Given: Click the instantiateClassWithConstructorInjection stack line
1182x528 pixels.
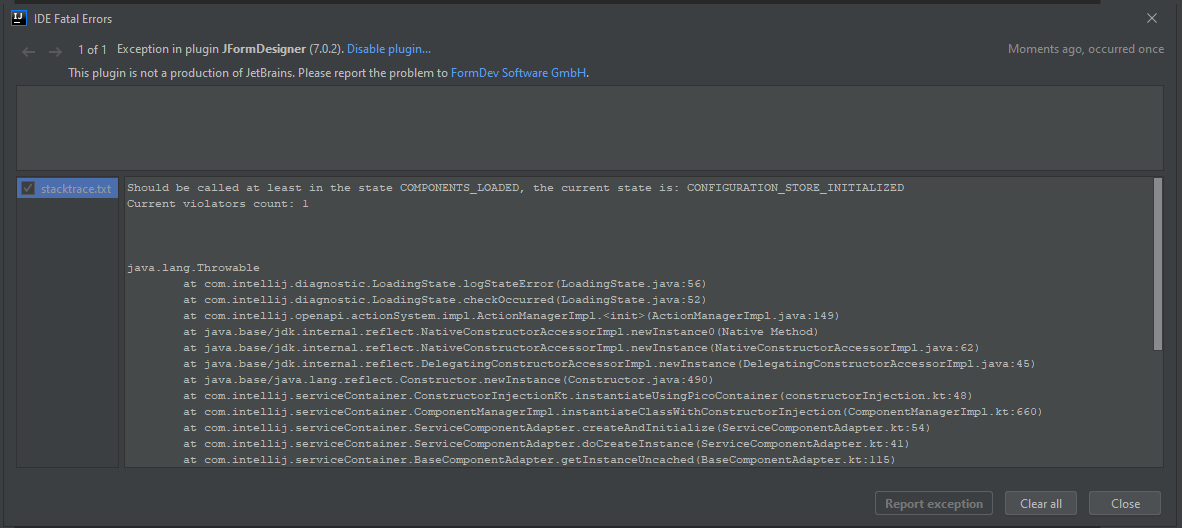Looking at the screenshot, I should (x=613, y=411).
